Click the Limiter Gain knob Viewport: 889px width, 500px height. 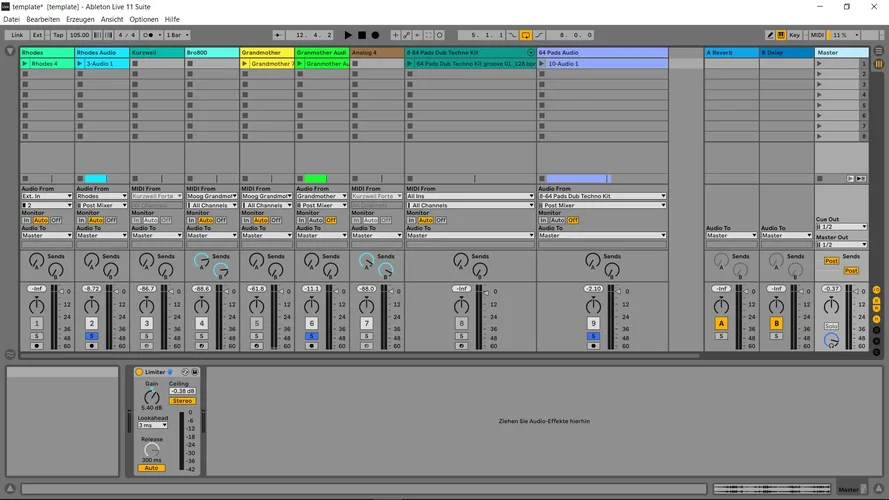click(152, 396)
